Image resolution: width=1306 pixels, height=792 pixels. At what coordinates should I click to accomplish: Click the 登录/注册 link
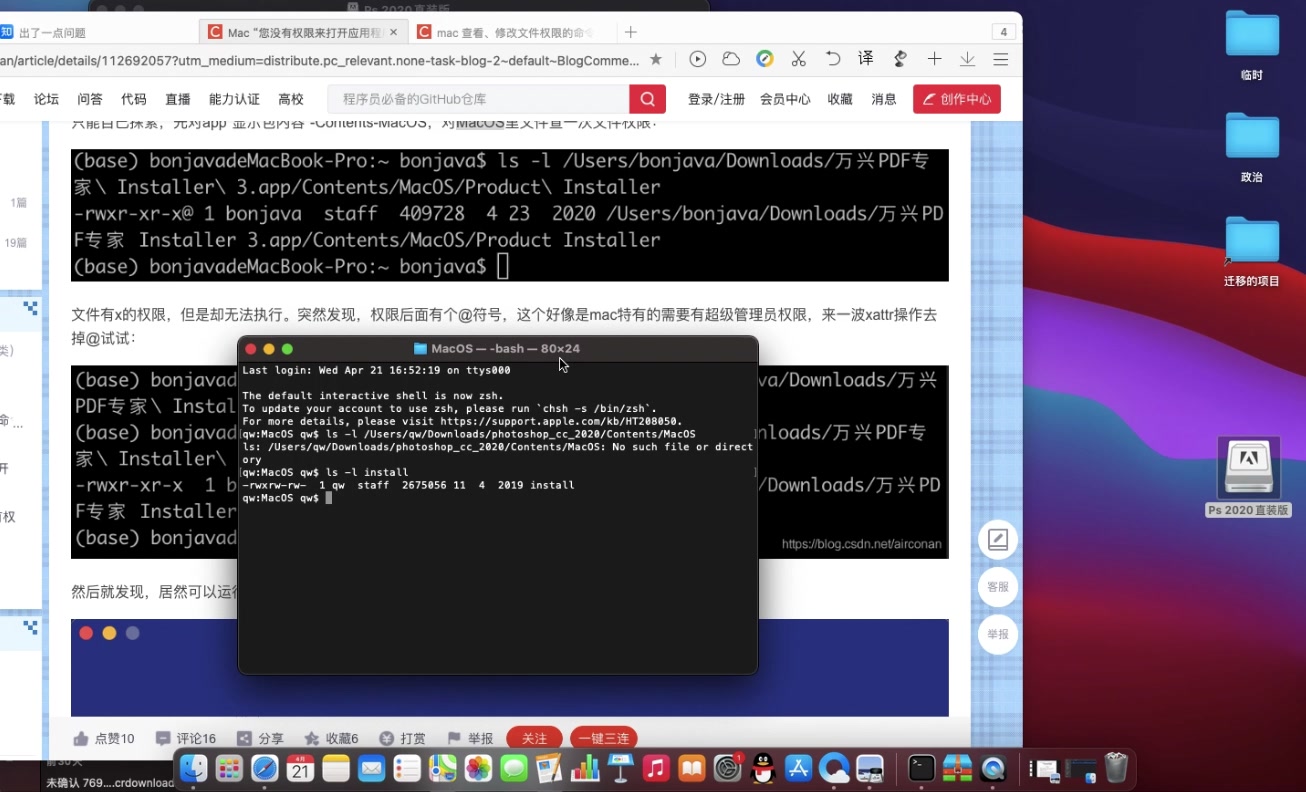[x=717, y=99]
